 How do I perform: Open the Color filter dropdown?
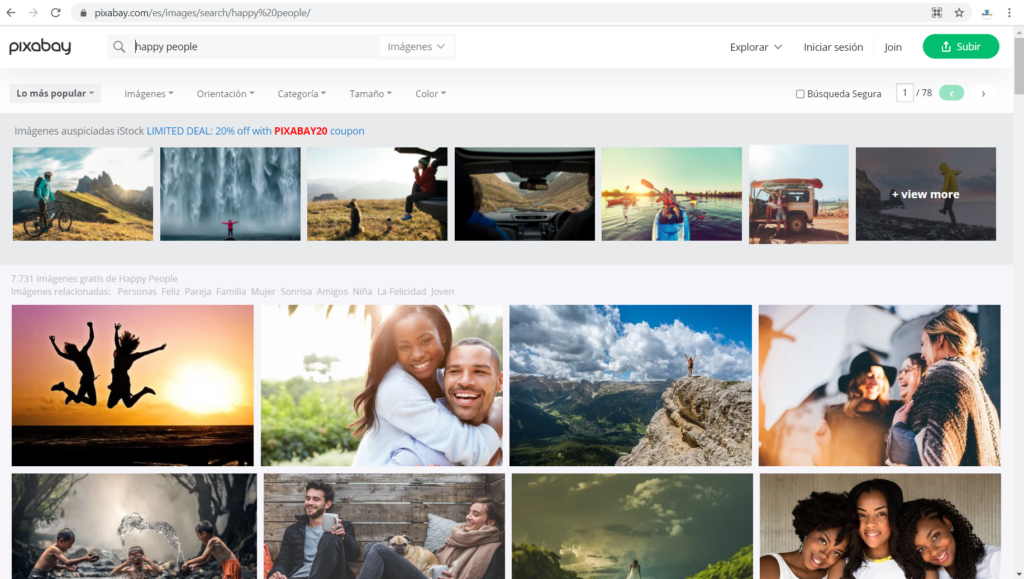point(430,93)
